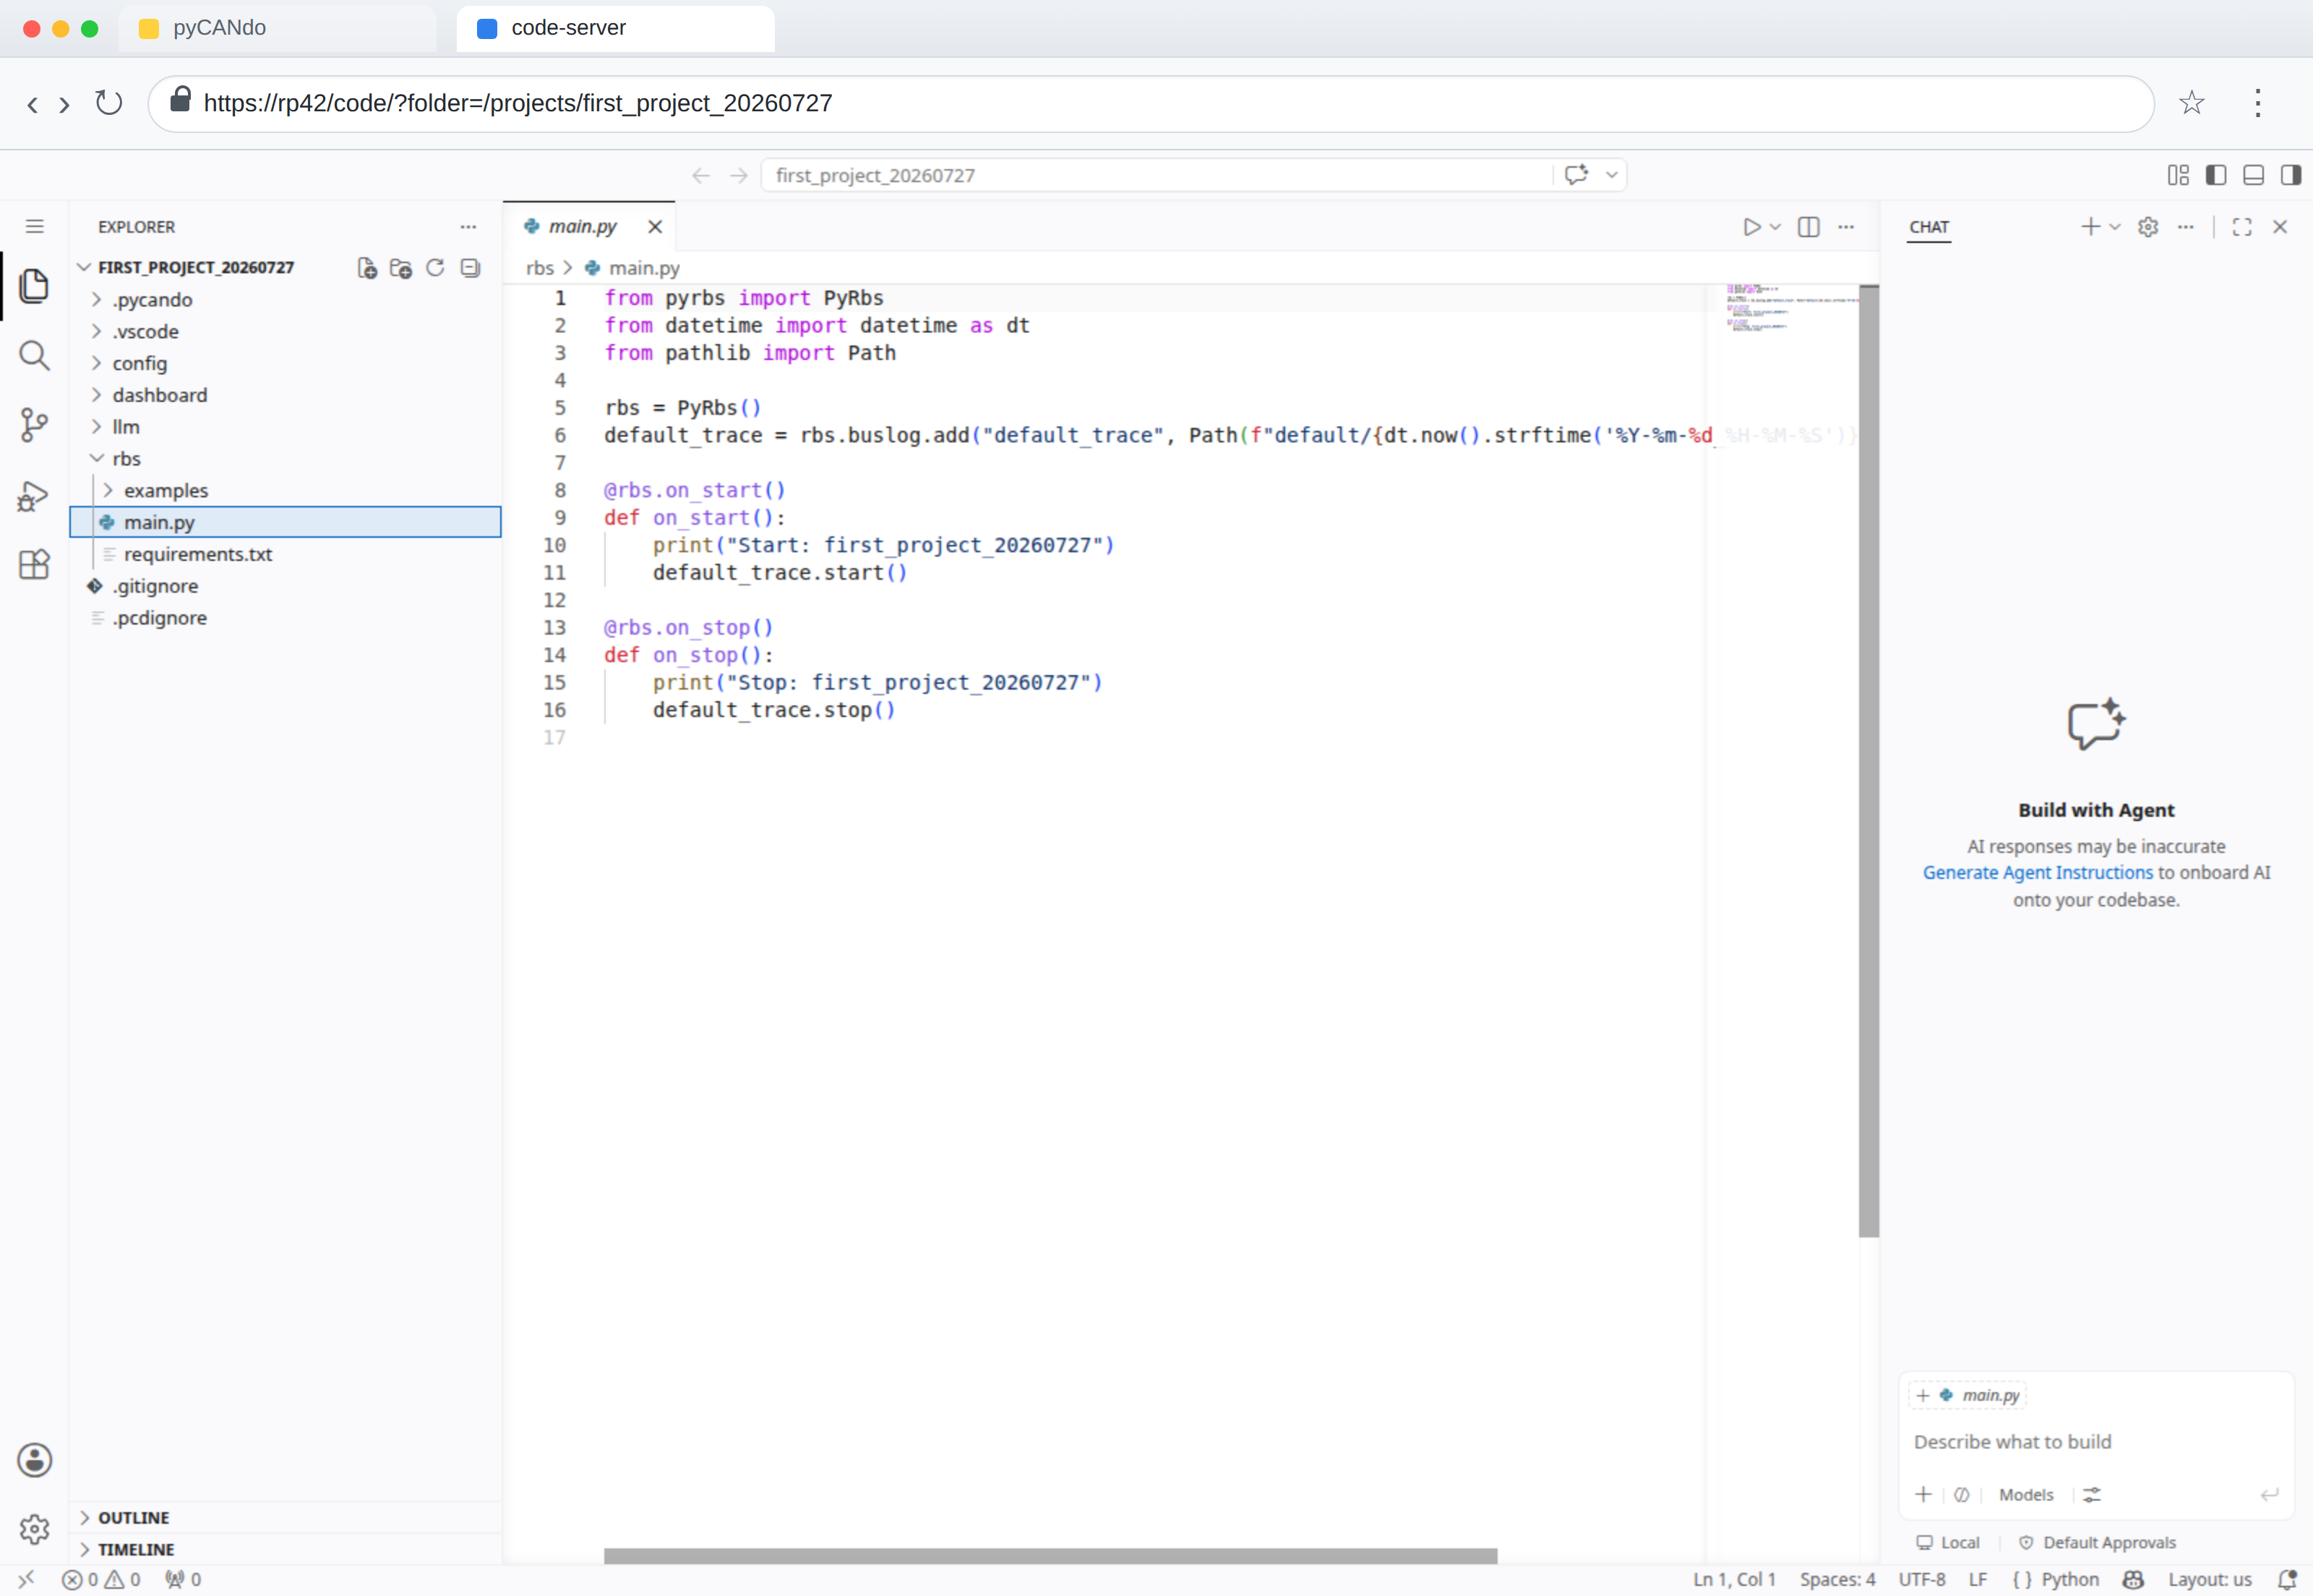
Task: Run the Python file
Action: click(1751, 227)
